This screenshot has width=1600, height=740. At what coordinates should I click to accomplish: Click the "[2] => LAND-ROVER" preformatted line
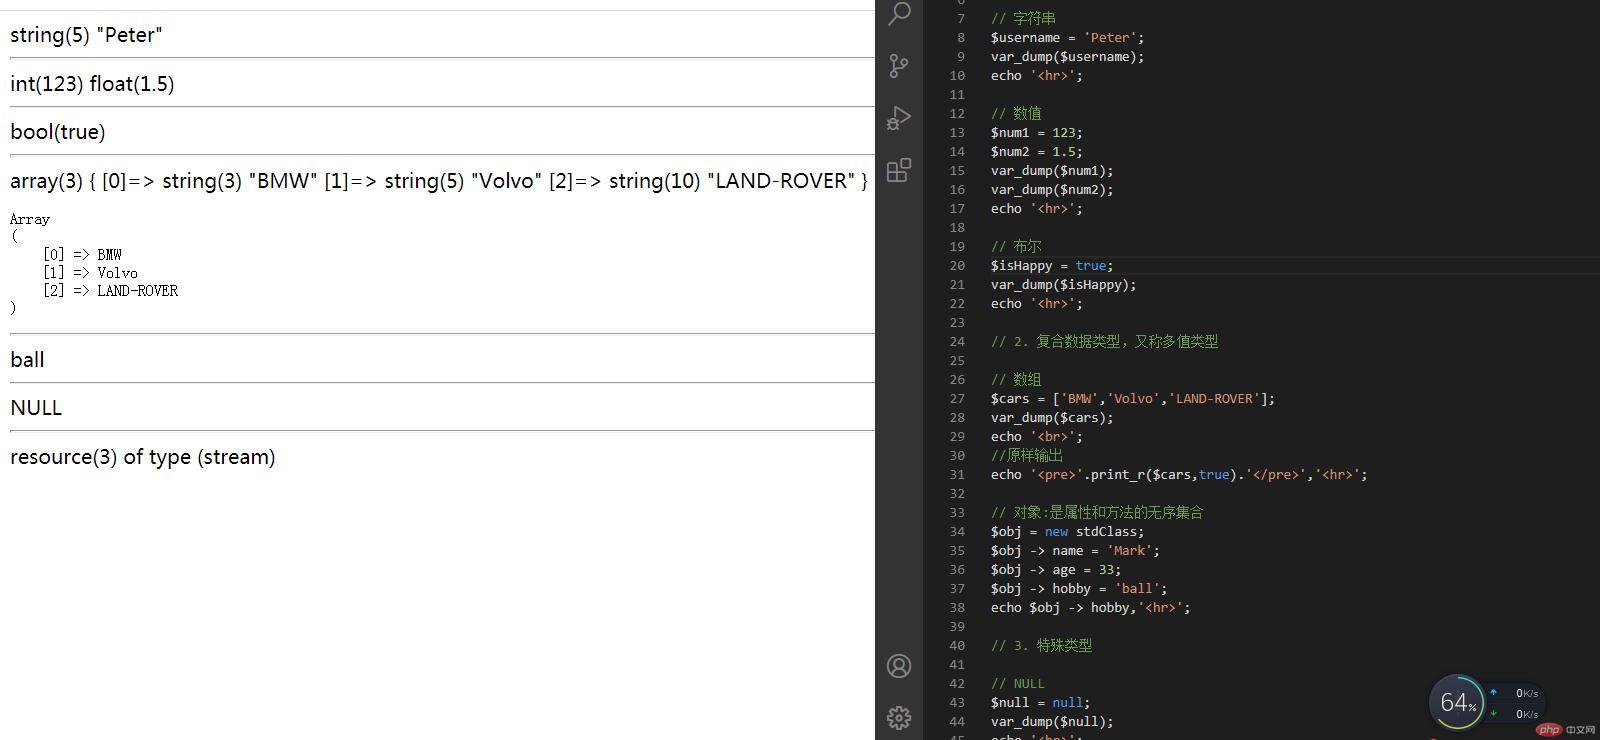point(110,291)
